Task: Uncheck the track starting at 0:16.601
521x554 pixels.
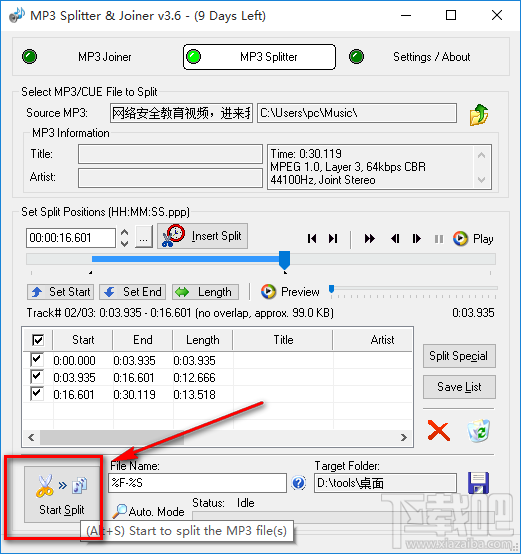Action: (37, 393)
